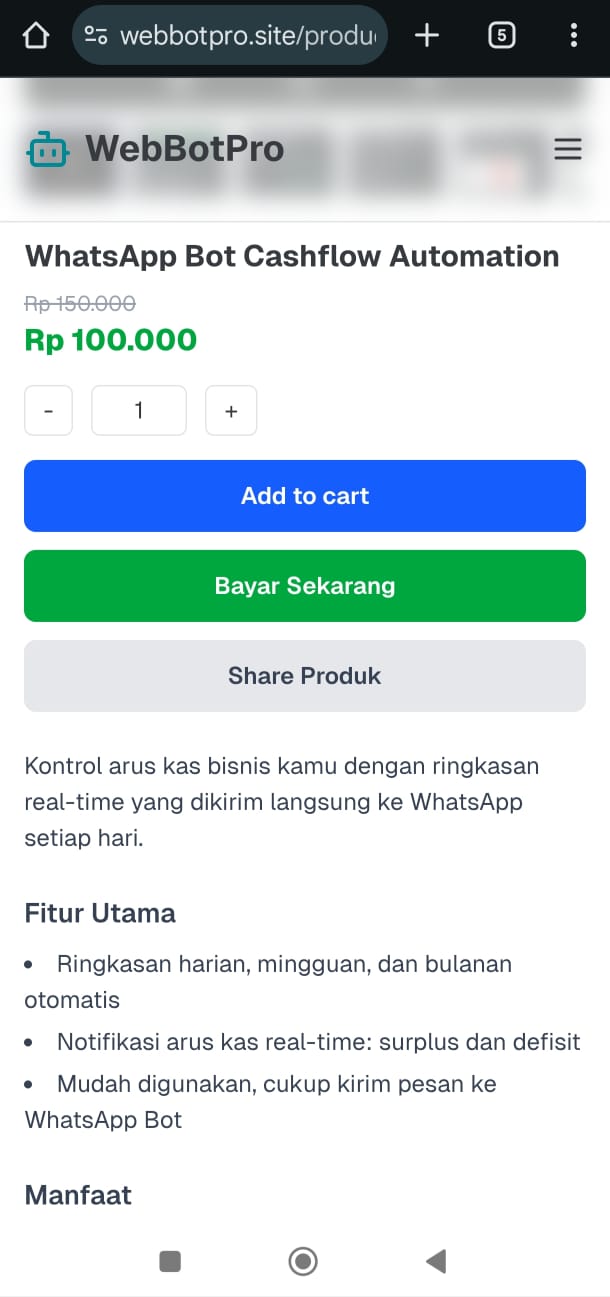Image resolution: width=610 pixels, height=1297 pixels.
Task: Click the WebBotPro robot logo icon
Action: coord(48,149)
